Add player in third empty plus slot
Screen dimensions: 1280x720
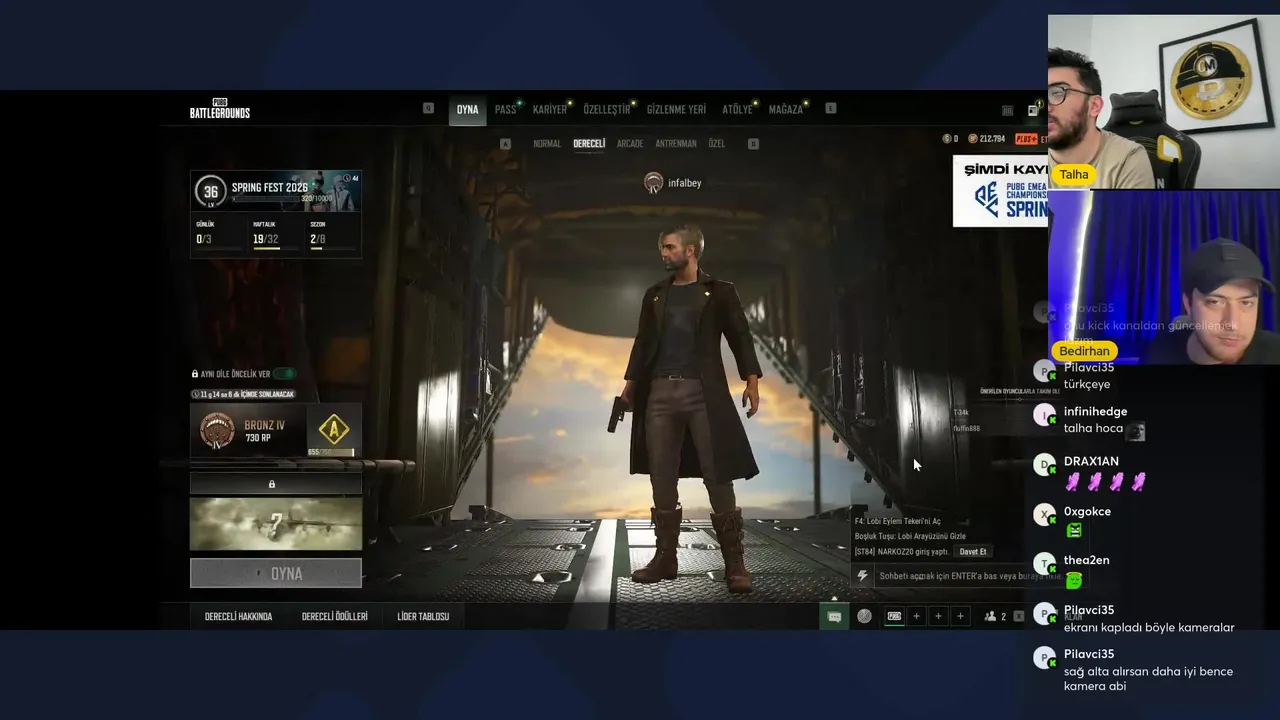(960, 617)
